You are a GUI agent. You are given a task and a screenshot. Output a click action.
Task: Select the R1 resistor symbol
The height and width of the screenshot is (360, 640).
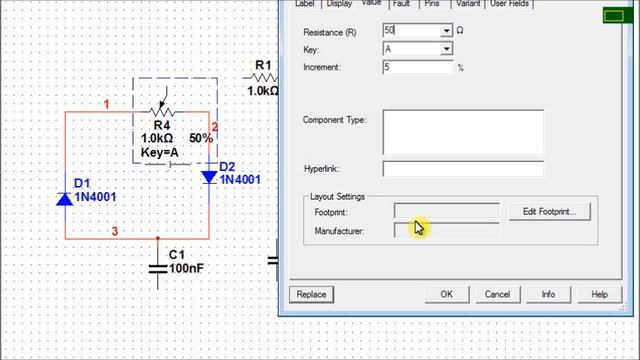pos(261,77)
